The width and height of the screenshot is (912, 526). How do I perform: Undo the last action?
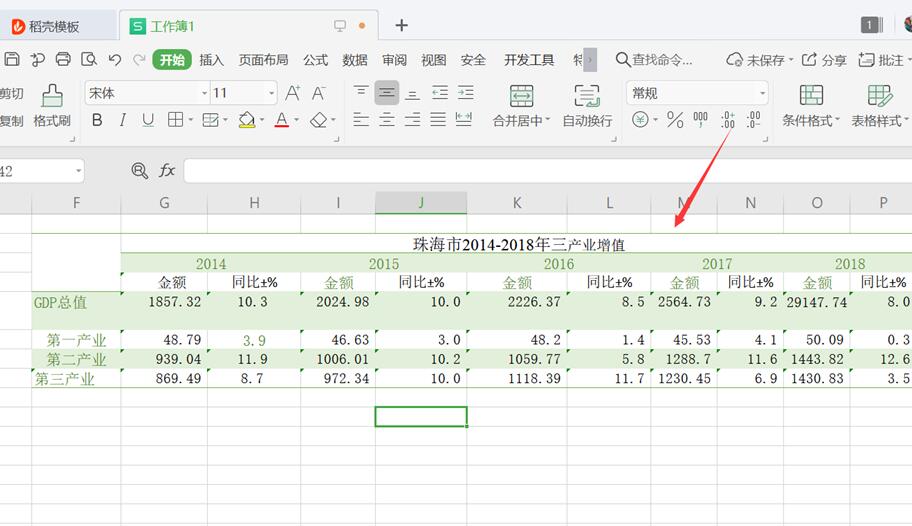(115, 59)
